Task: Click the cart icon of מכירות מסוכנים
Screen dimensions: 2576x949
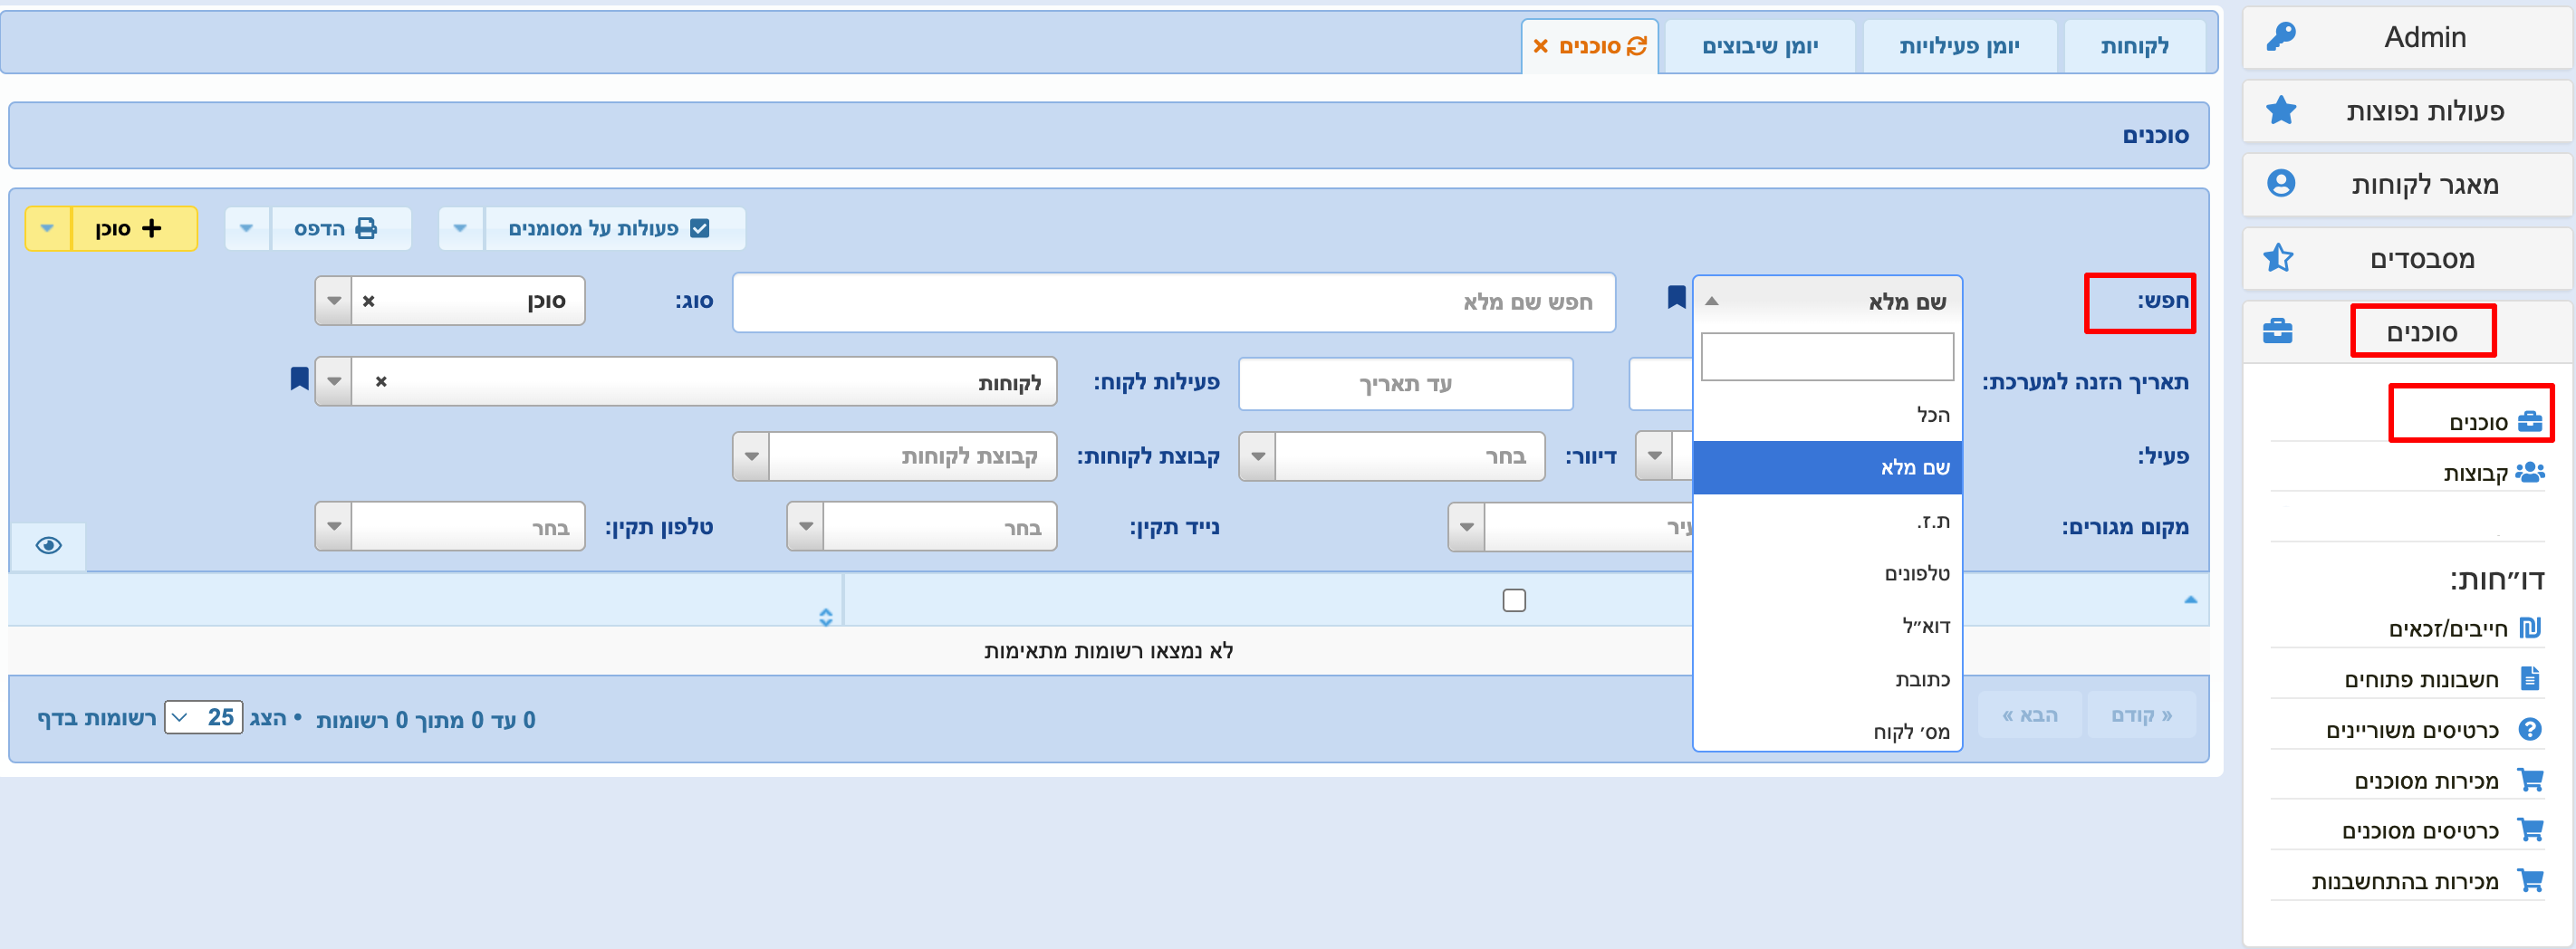Action: pyautogui.click(x=2530, y=779)
